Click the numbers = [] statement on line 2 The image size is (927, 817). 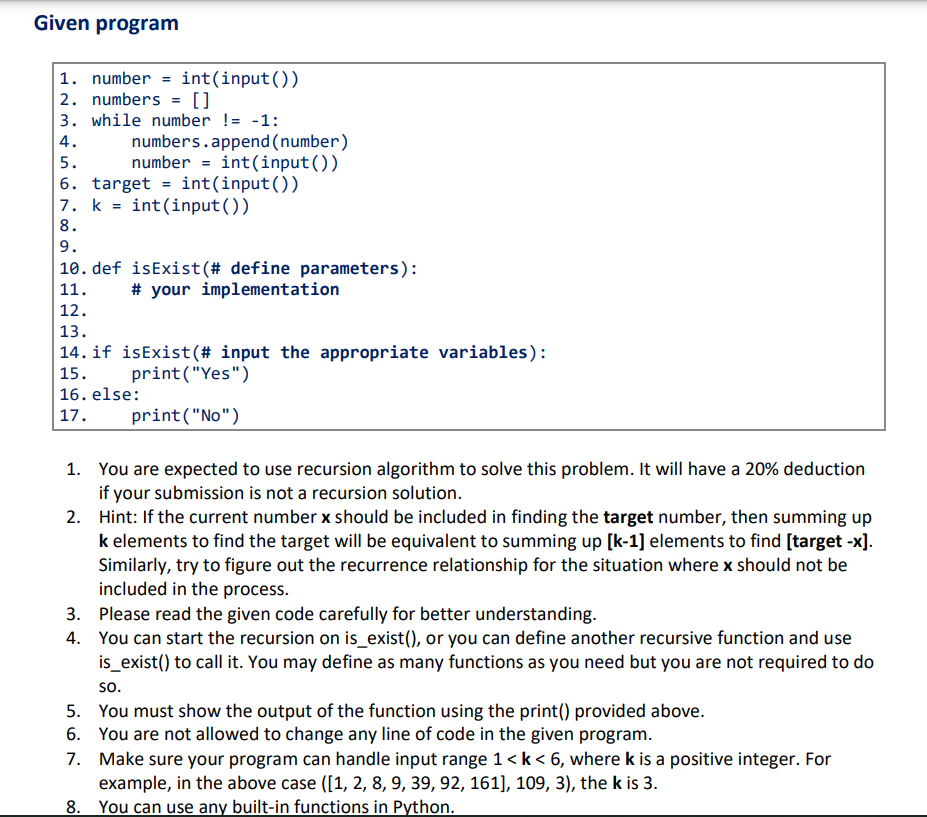150,99
